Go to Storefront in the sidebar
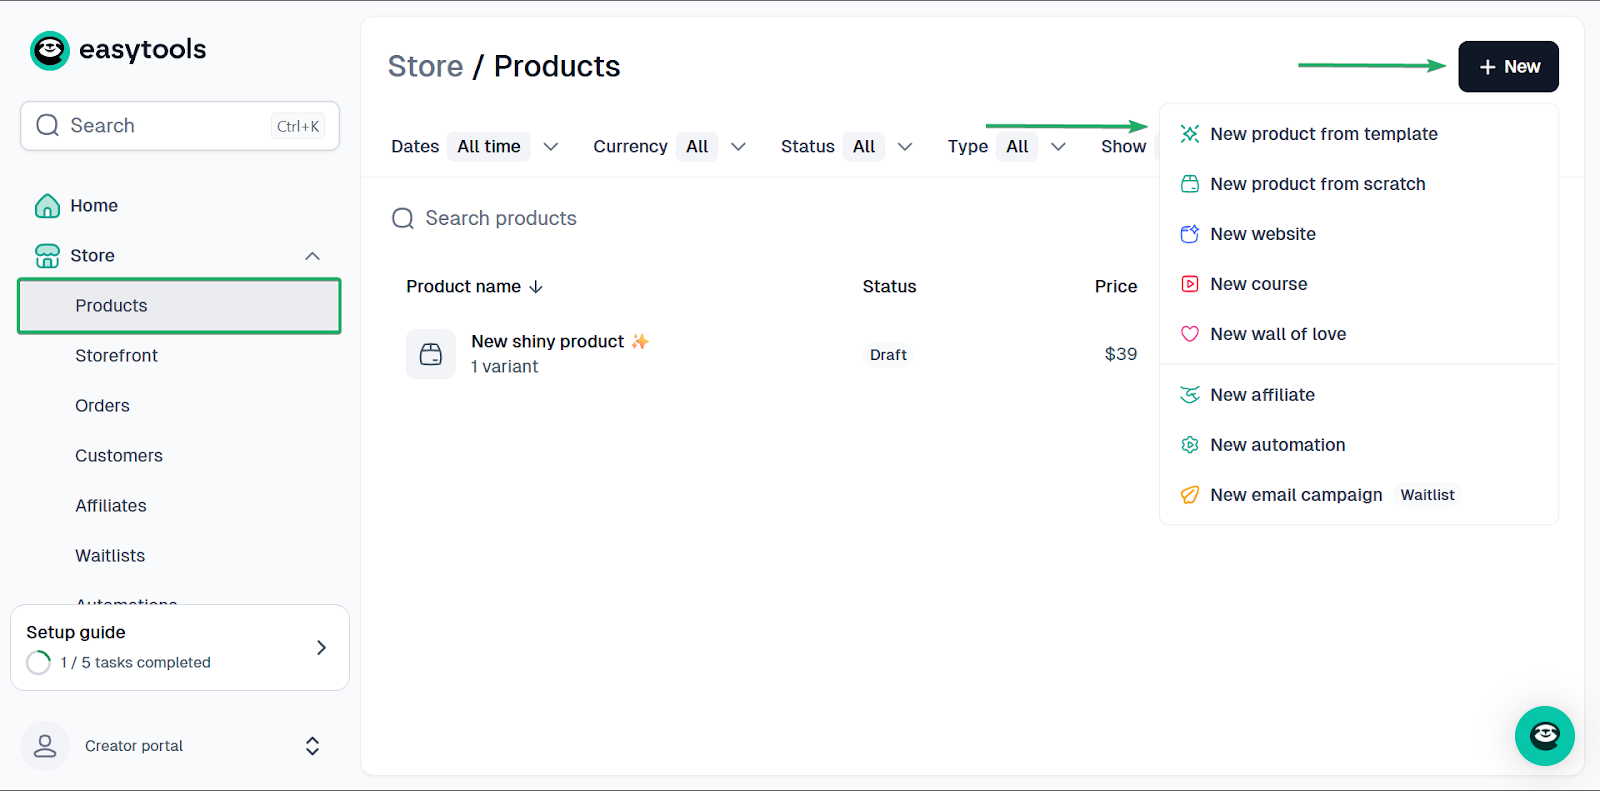 click(x=116, y=356)
